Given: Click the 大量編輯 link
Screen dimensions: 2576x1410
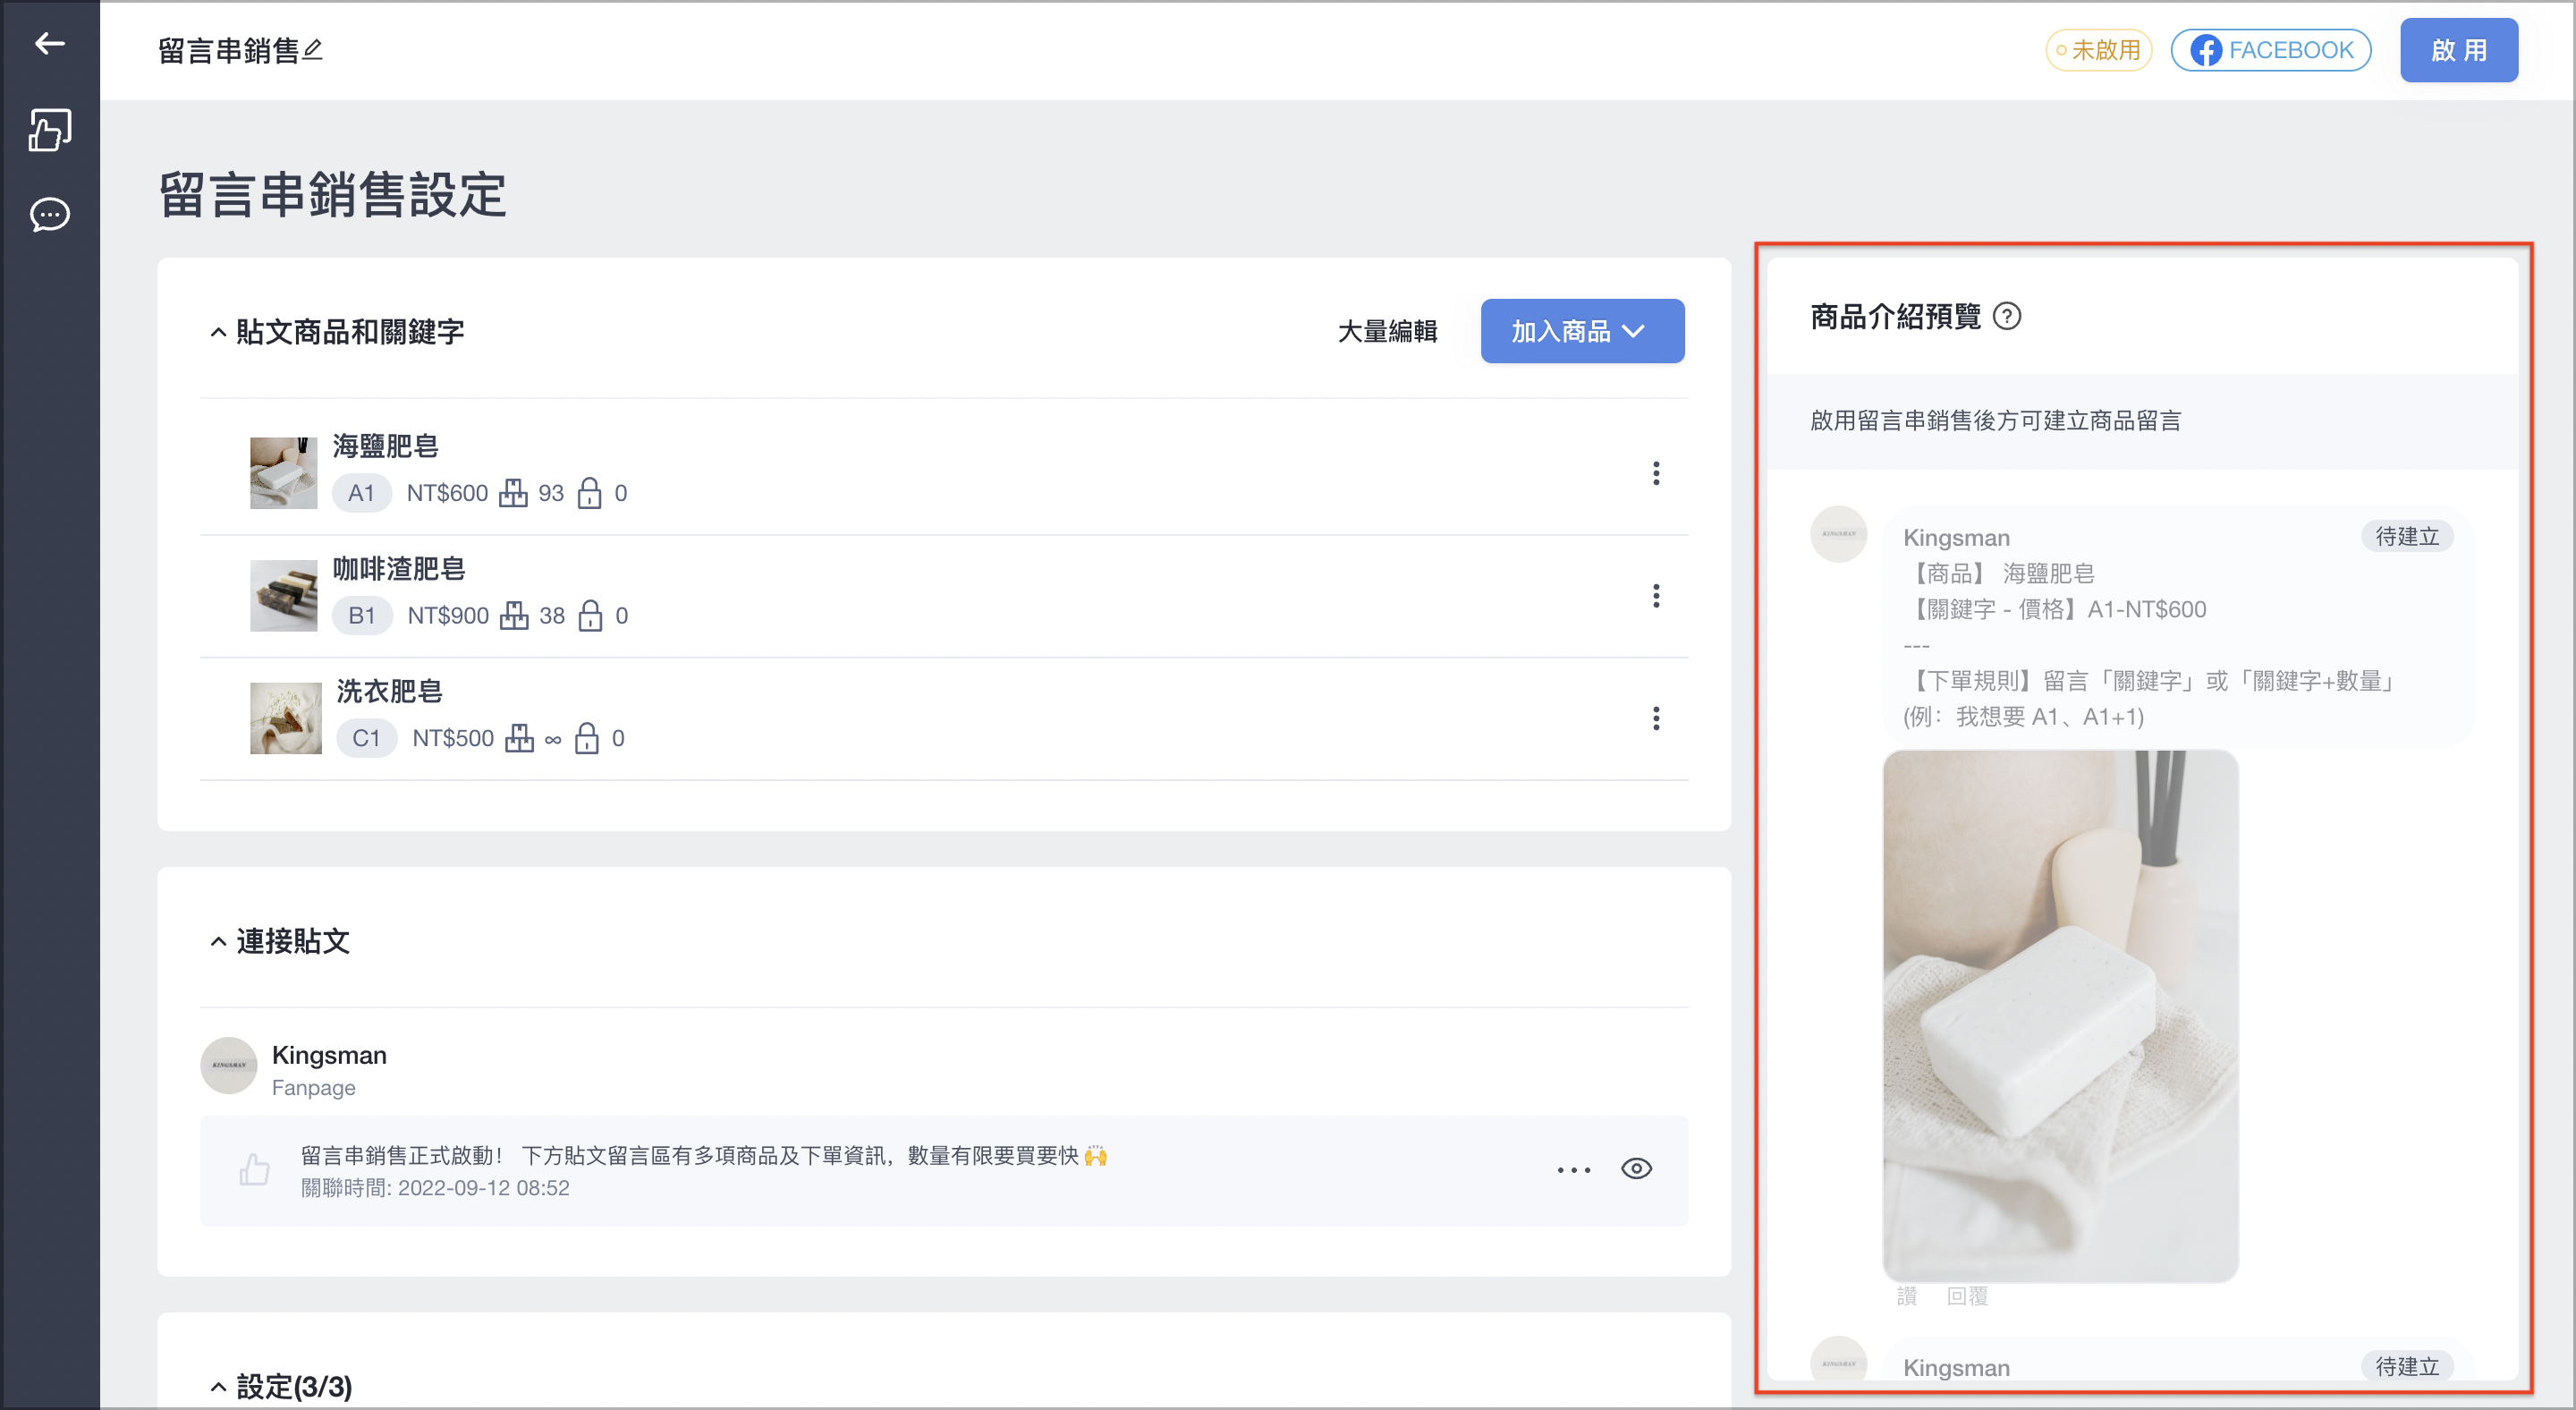Looking at the screenshot, I should tap(1387, 331).
